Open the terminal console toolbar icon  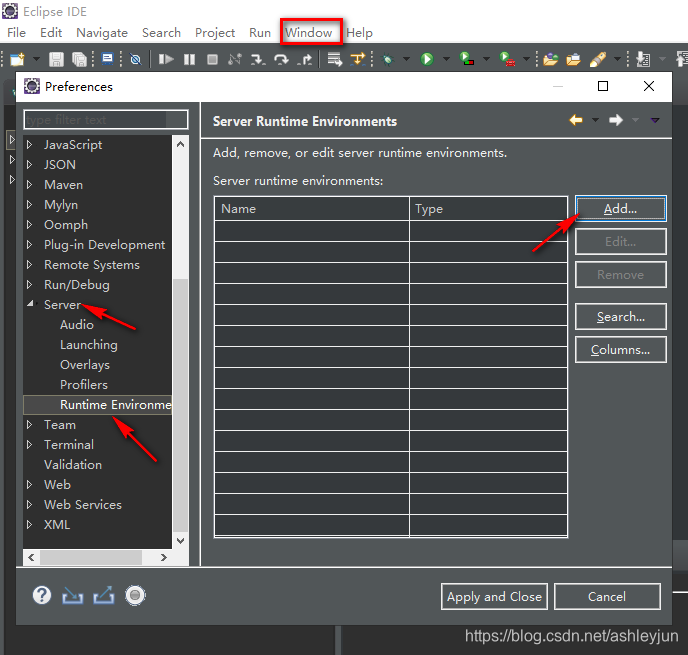[x=108, y=59]
